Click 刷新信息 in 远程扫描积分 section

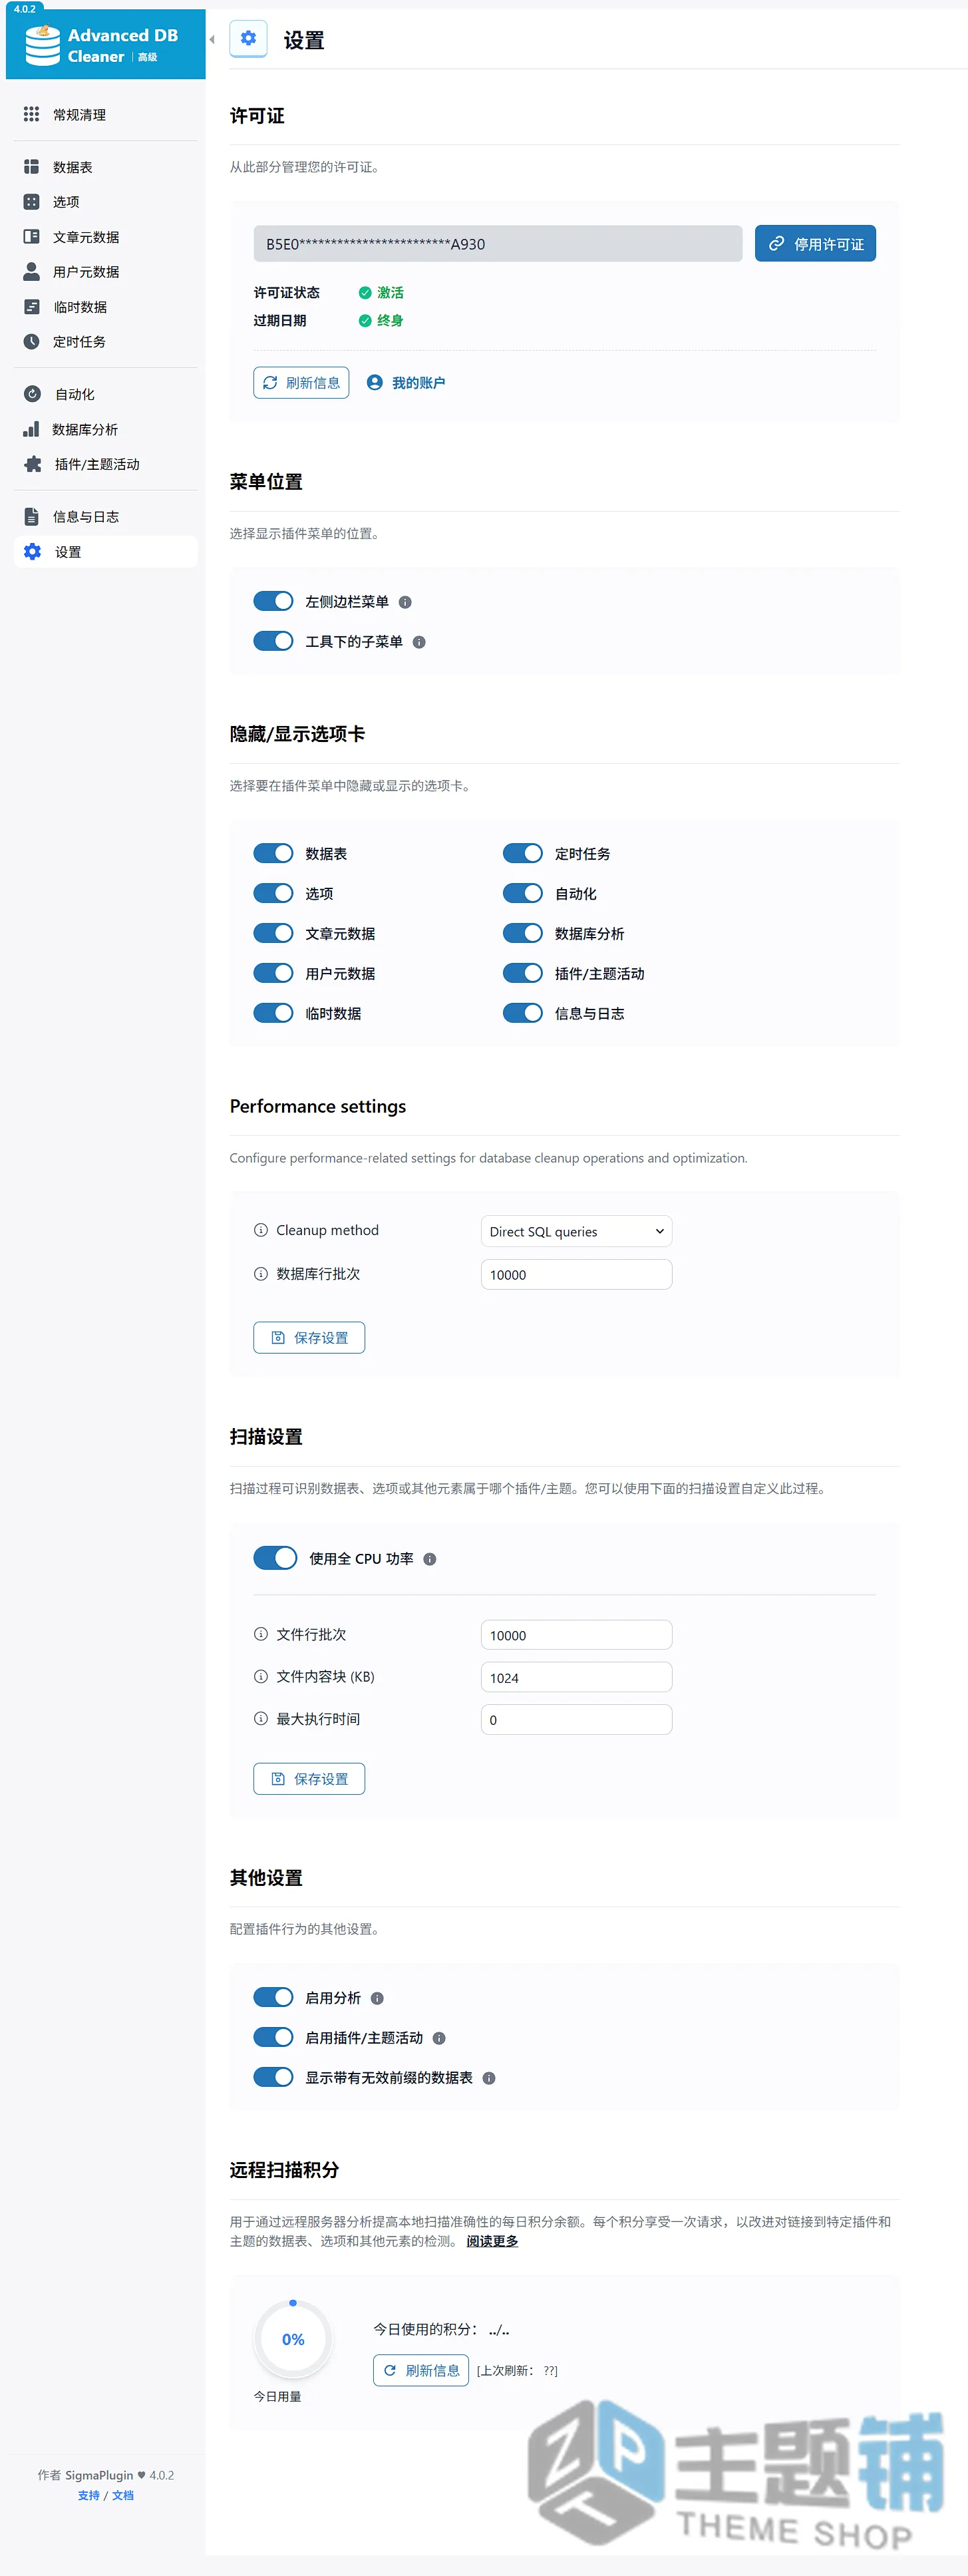421,2371
